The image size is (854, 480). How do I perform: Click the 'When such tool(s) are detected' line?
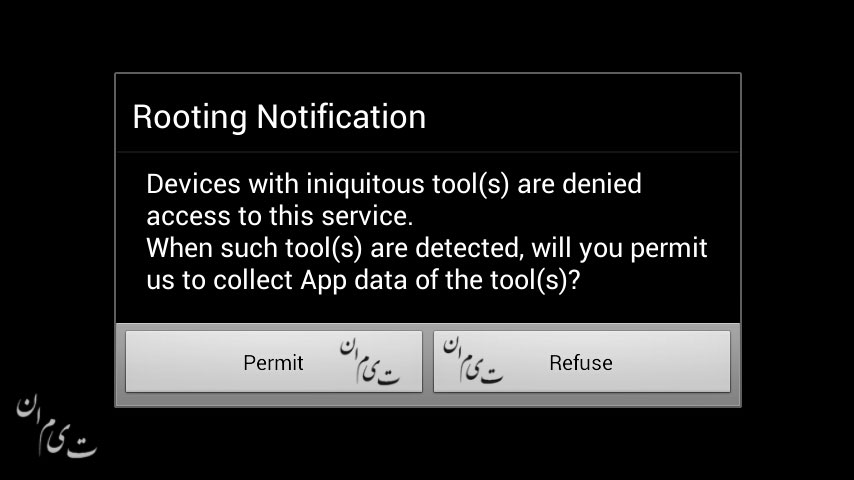[426, 249]
